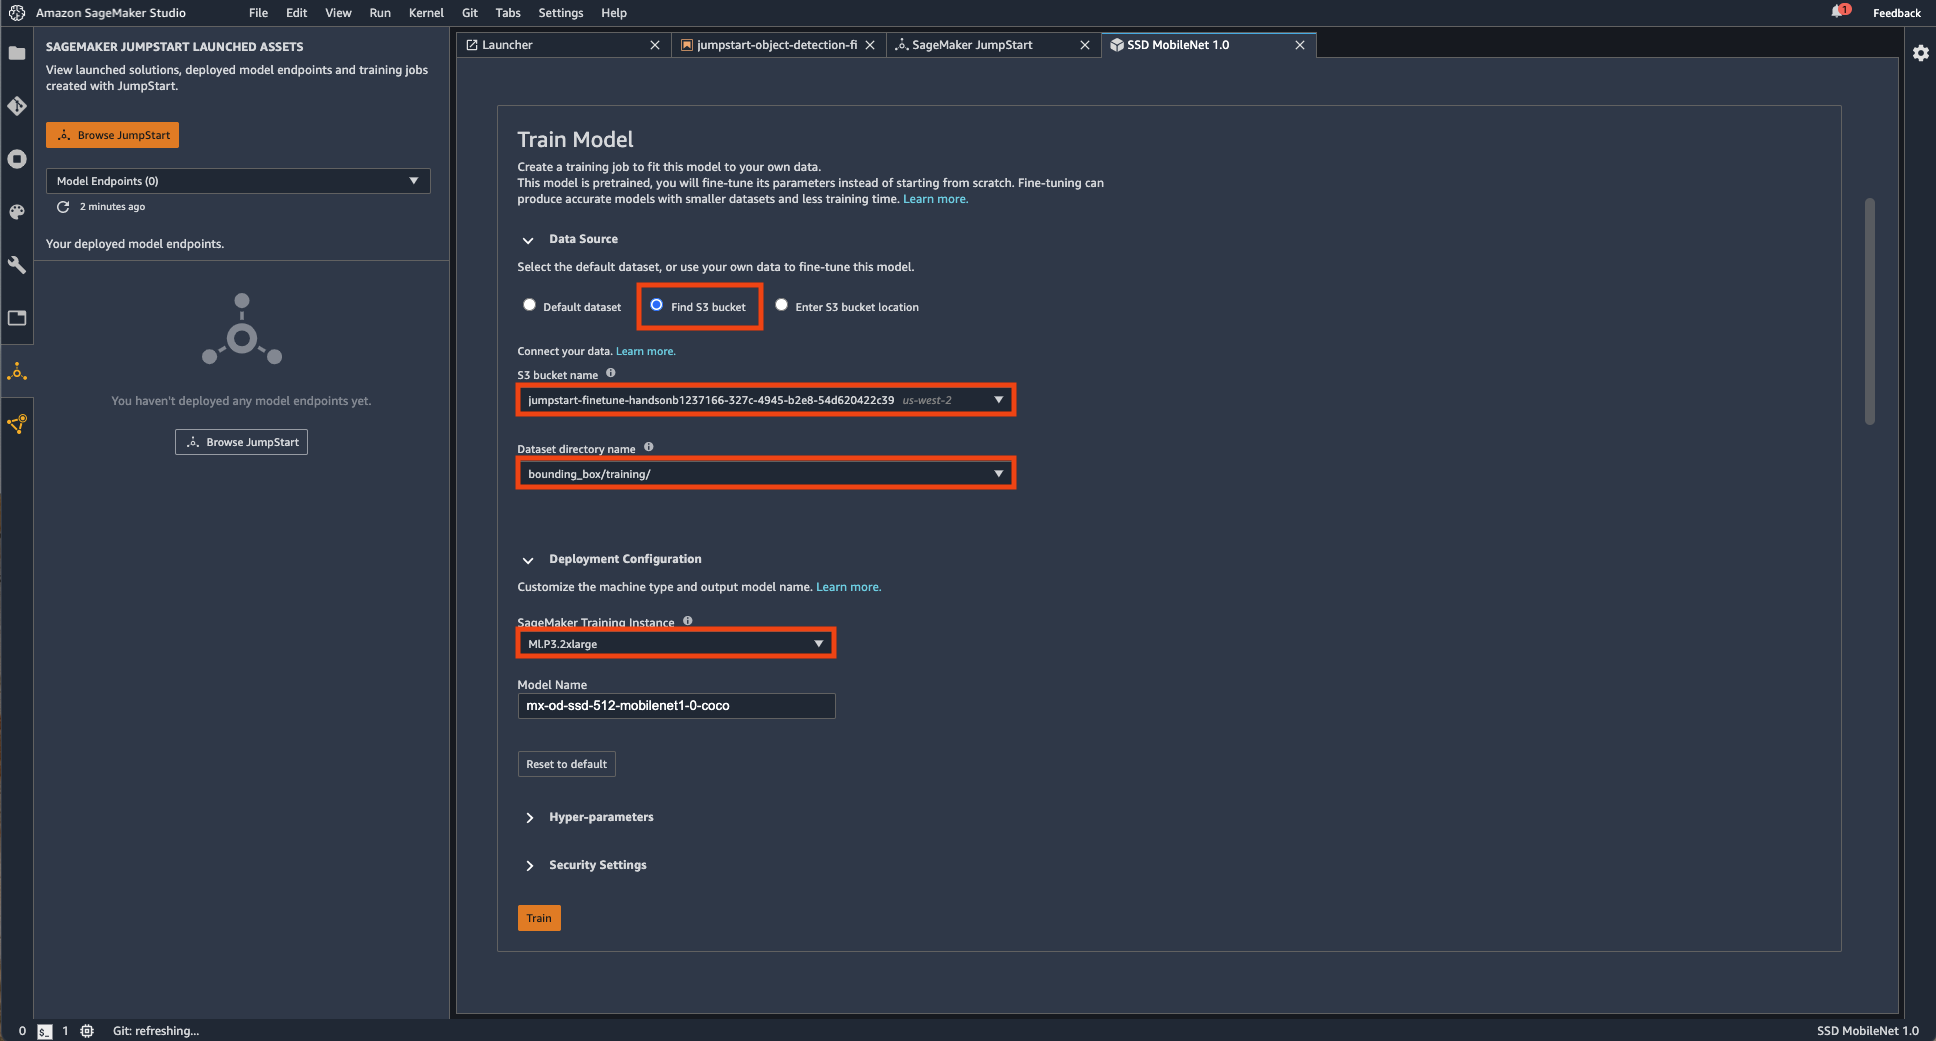1936x1041 pixels.
Task: Expand the Hyper-parameters section
Action: (529, 818)
